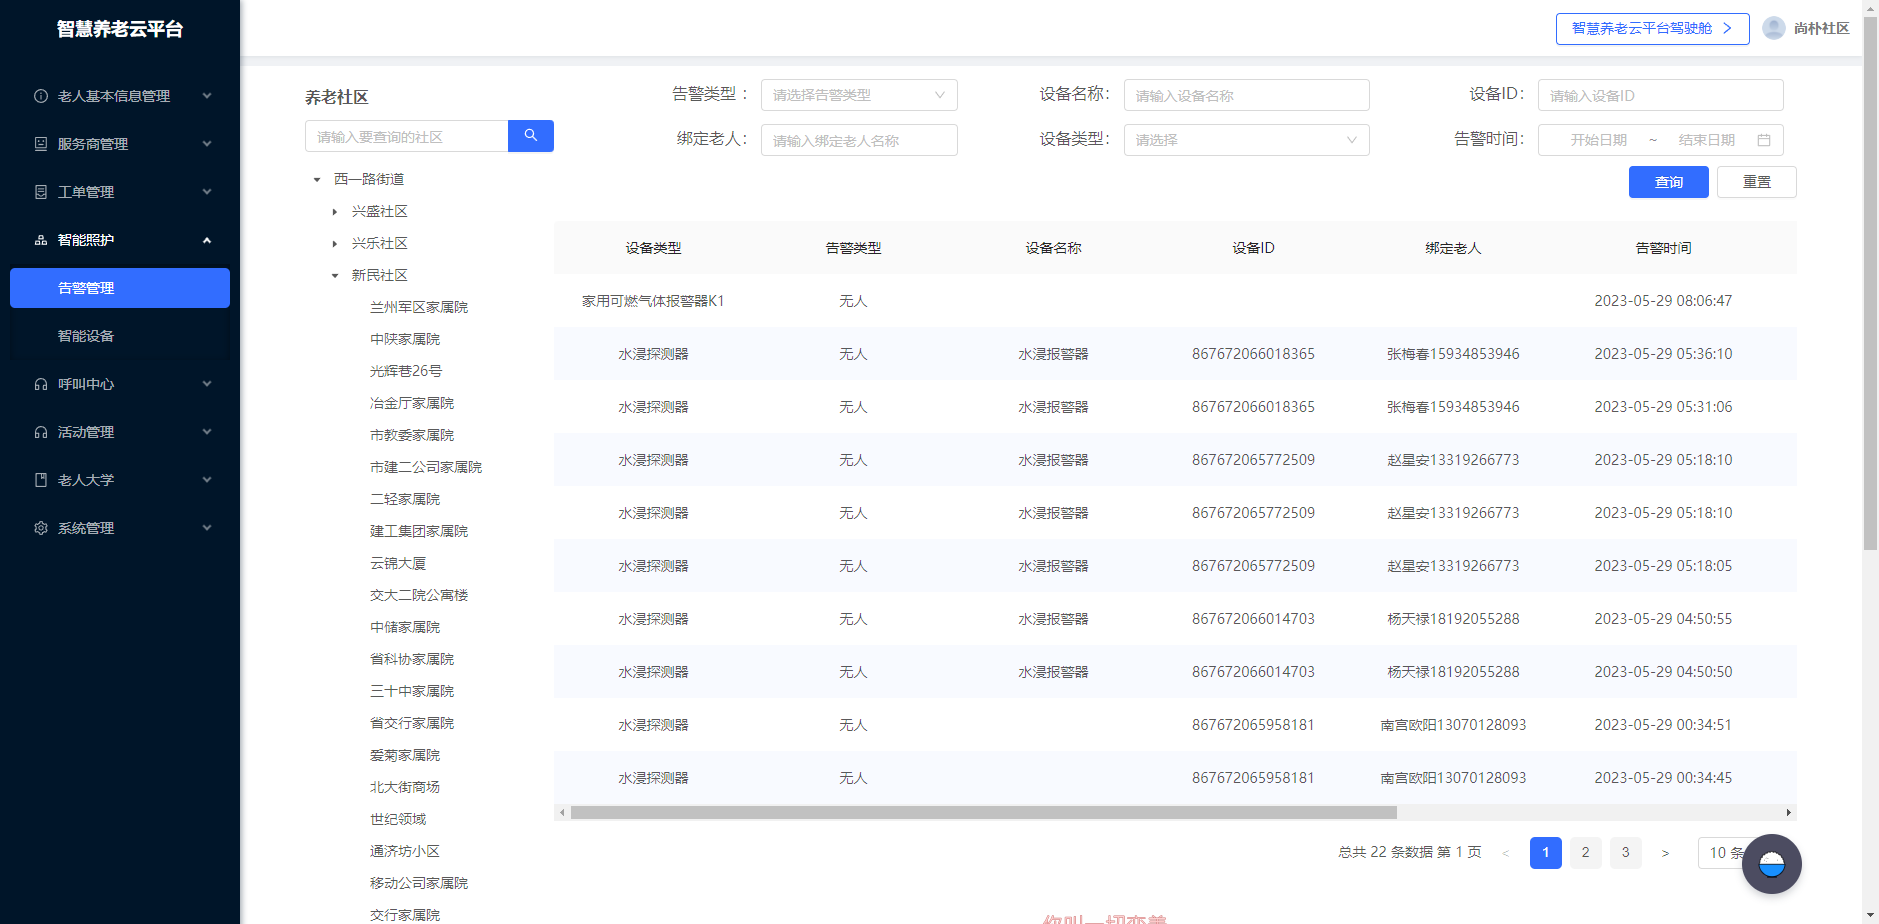Image resolution: width=1879 pixels, height=924 pixels.
Task: Click the 呼叫中心 headset icon
Action: point(41,384)
